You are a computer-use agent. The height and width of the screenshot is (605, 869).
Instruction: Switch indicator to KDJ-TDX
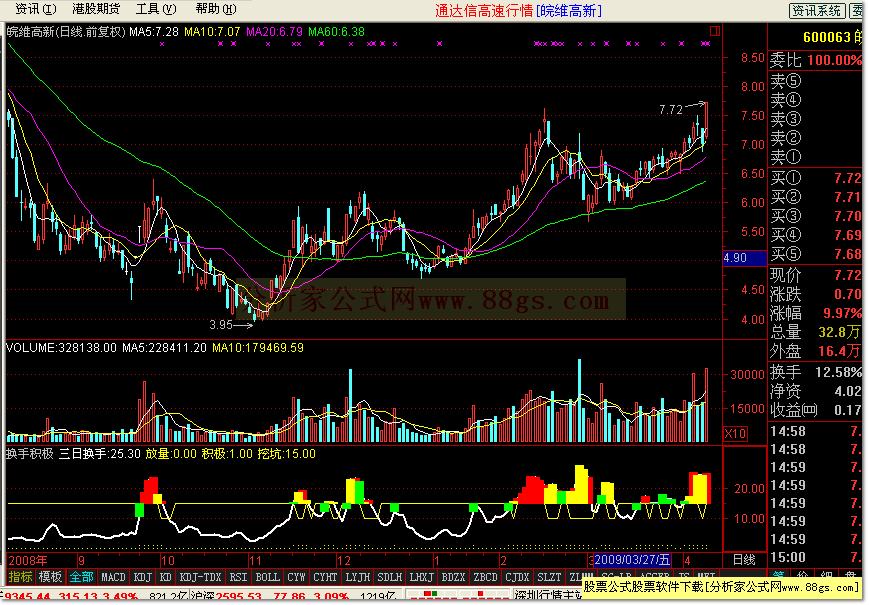[200, 577]
